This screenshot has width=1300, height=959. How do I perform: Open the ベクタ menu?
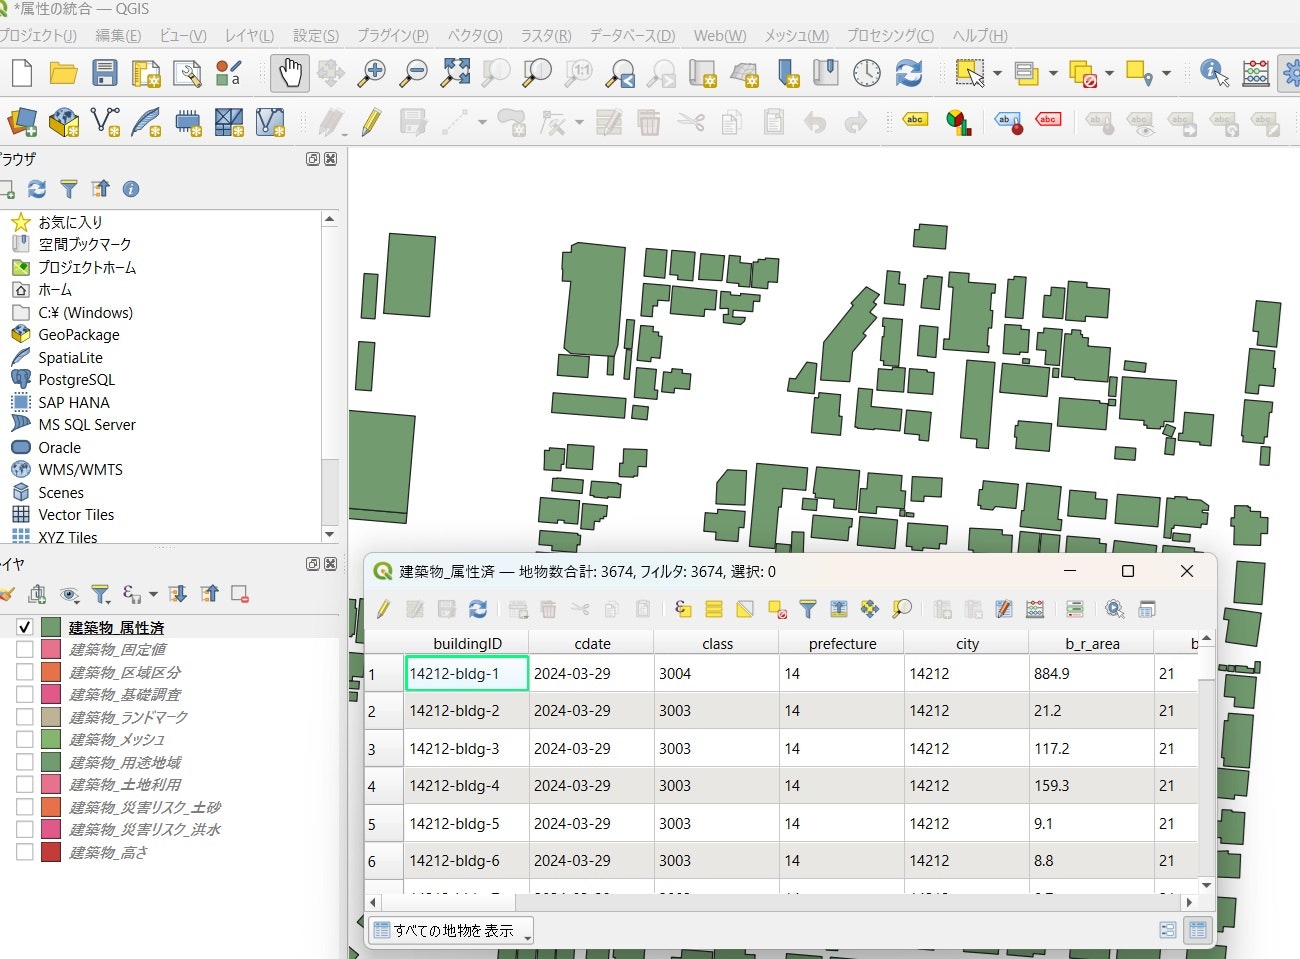click(474, 35)
